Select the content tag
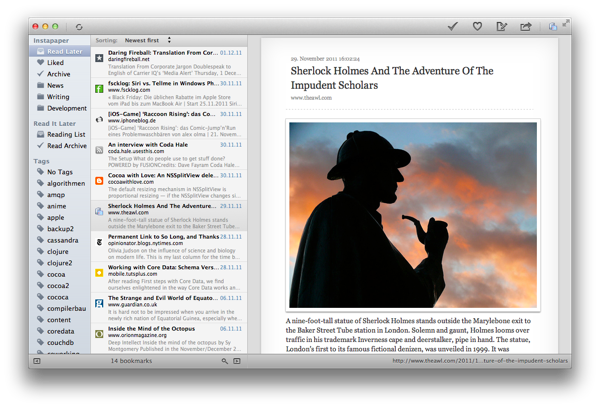The image size is (600, 408). [60, 320]
